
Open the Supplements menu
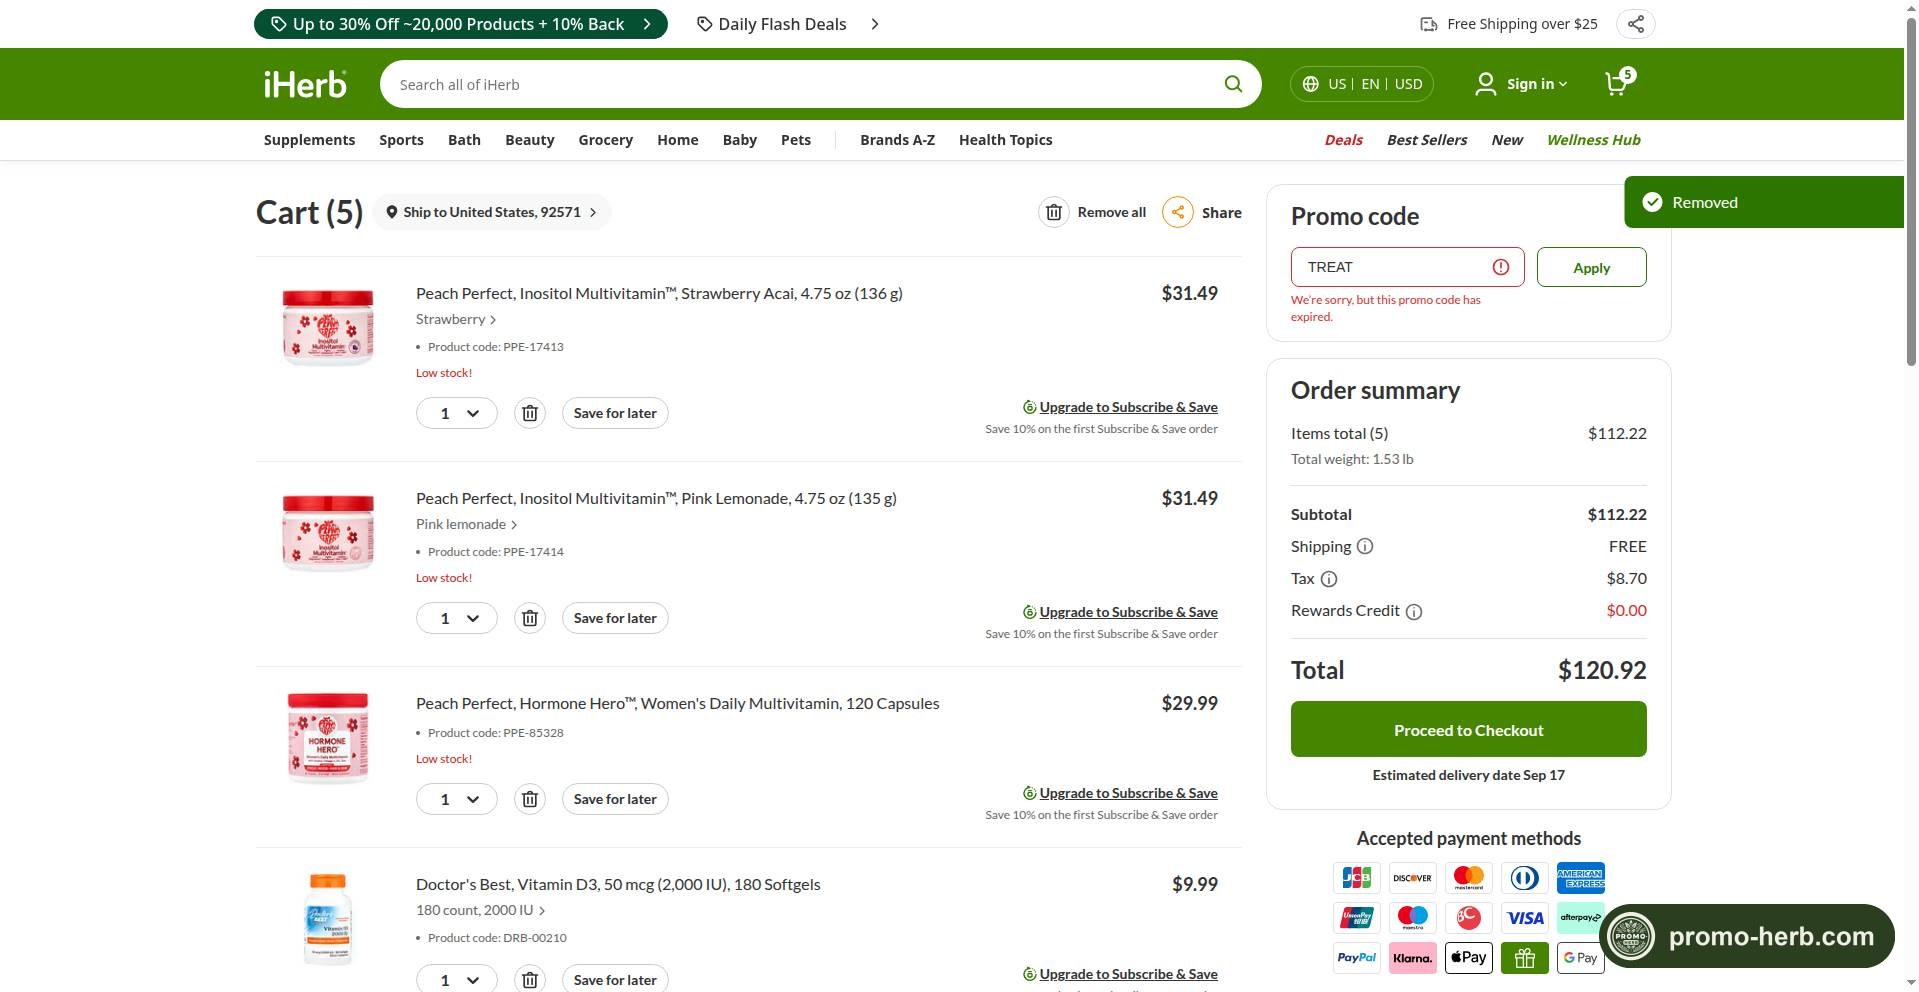(x=309, y=140)
